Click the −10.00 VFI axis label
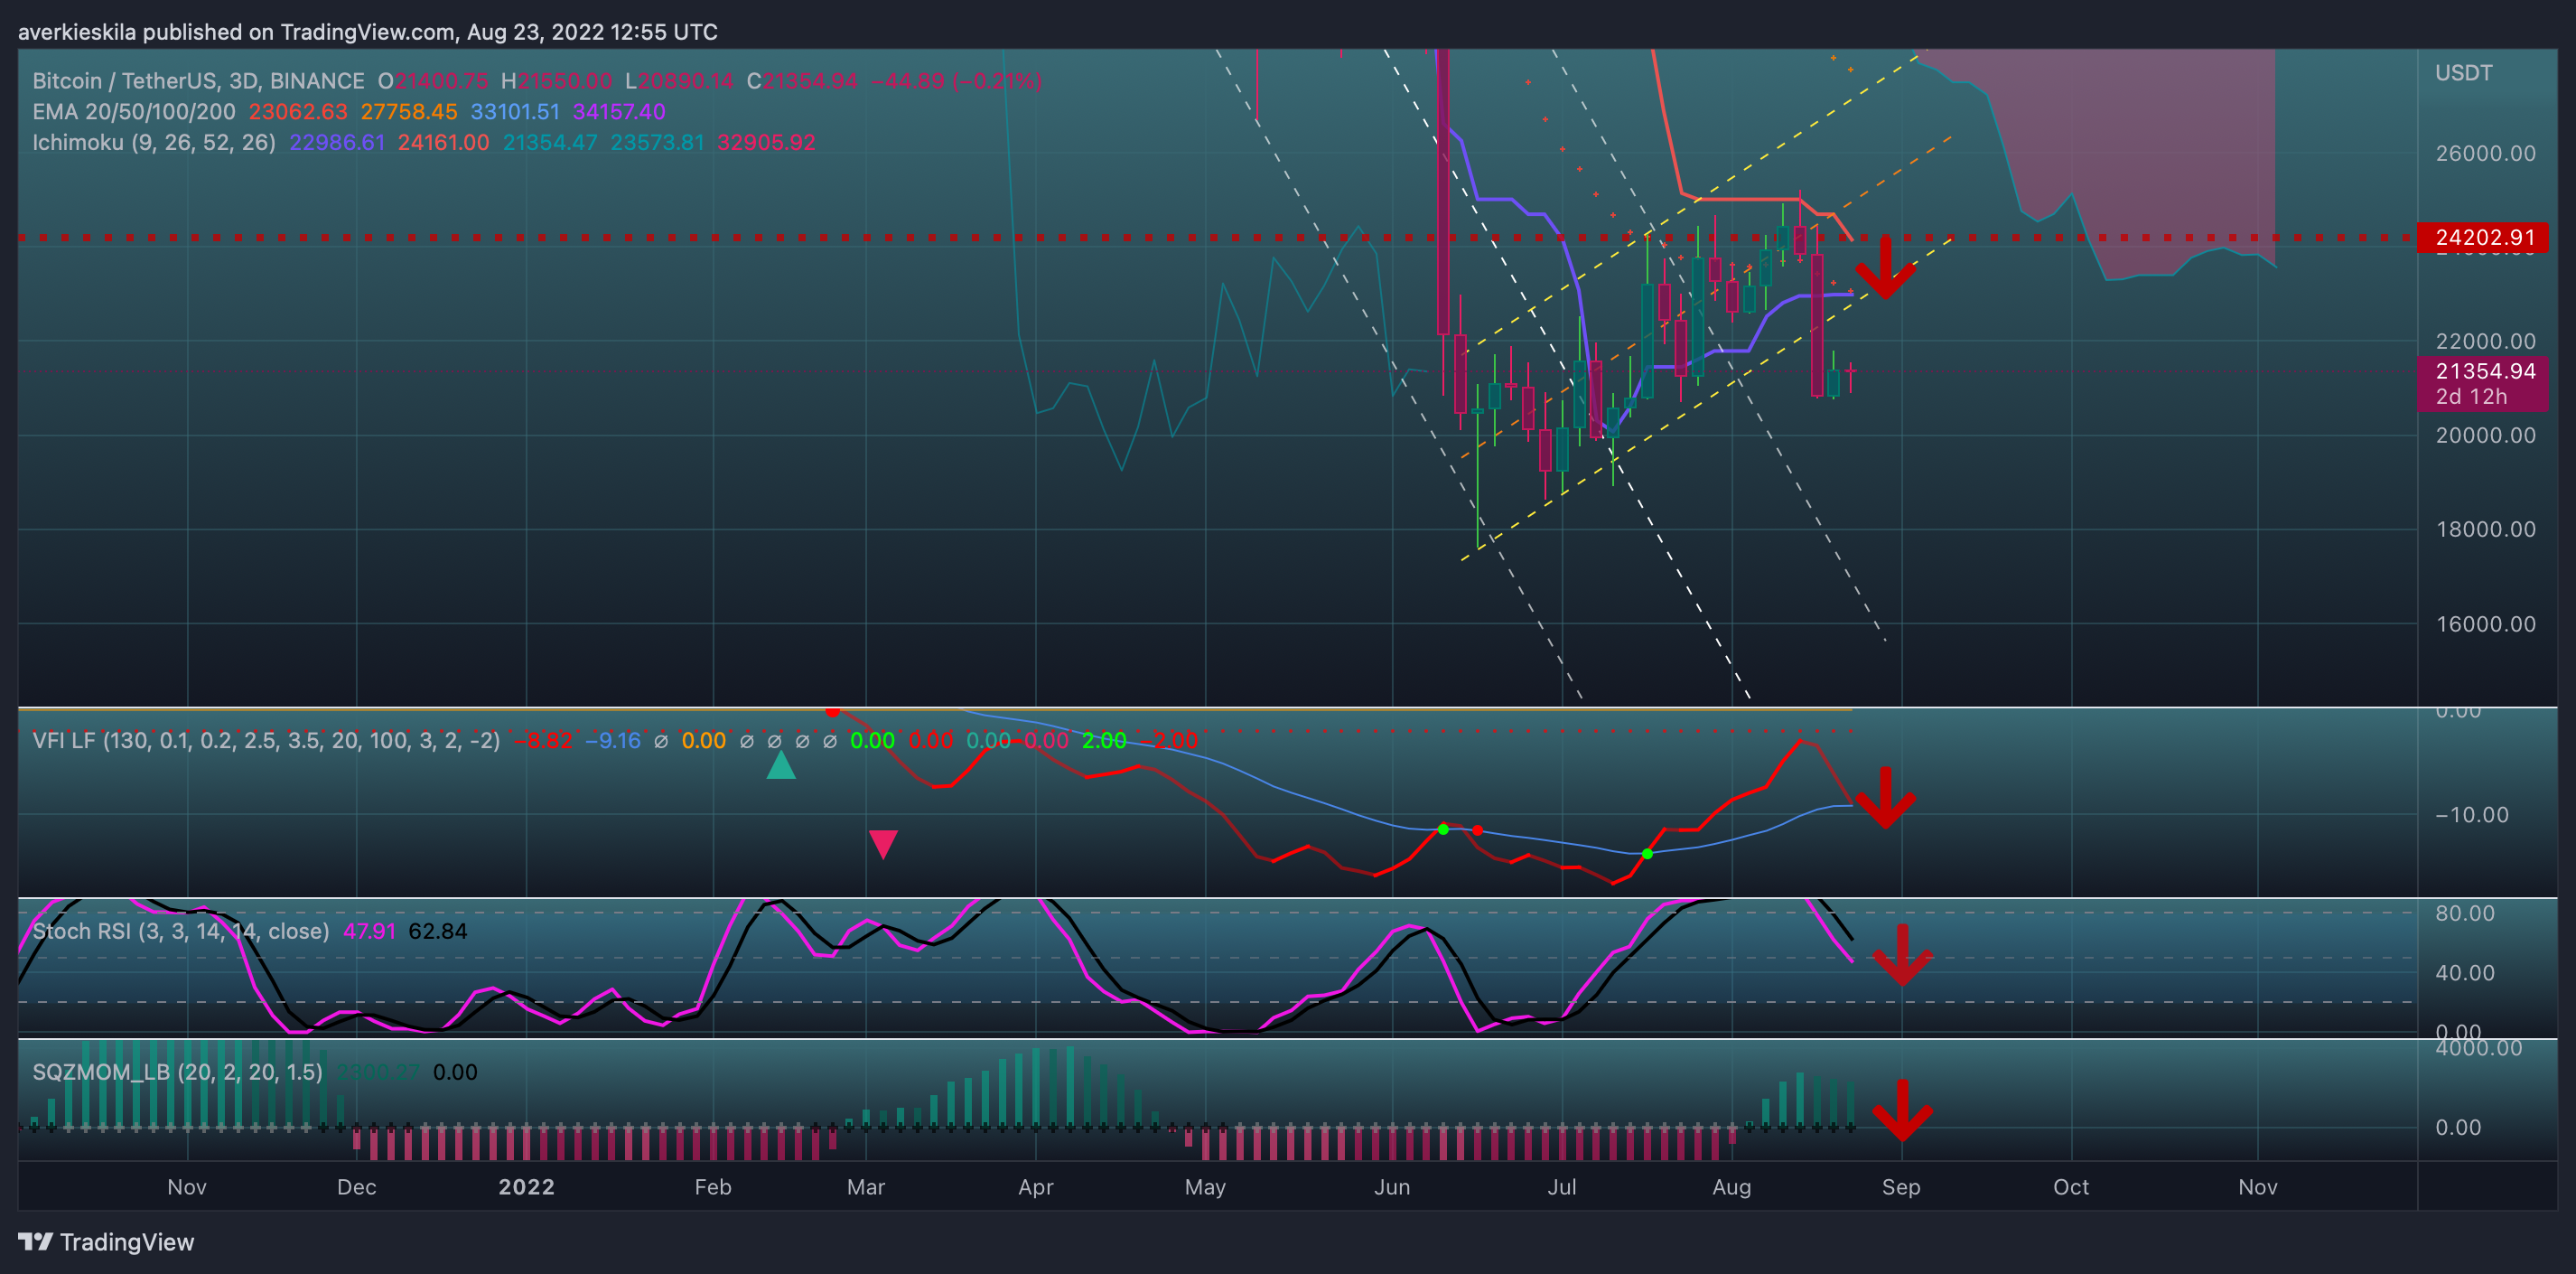This screenshot has height=1274, width=2576. (x=2471, y=815)
